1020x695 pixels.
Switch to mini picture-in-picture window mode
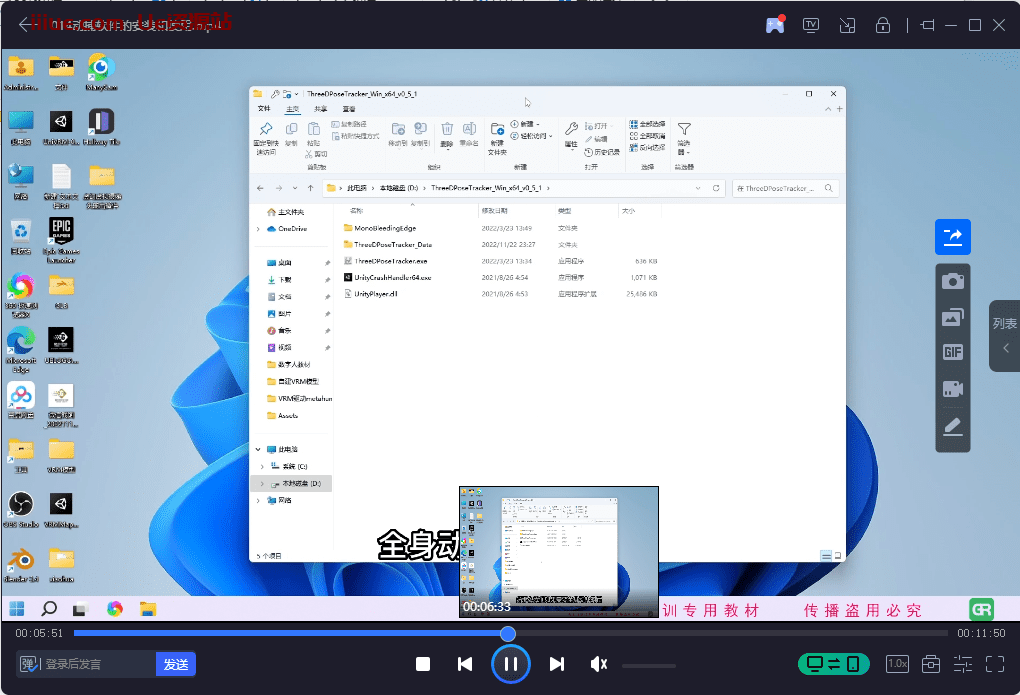pos(847,25)
